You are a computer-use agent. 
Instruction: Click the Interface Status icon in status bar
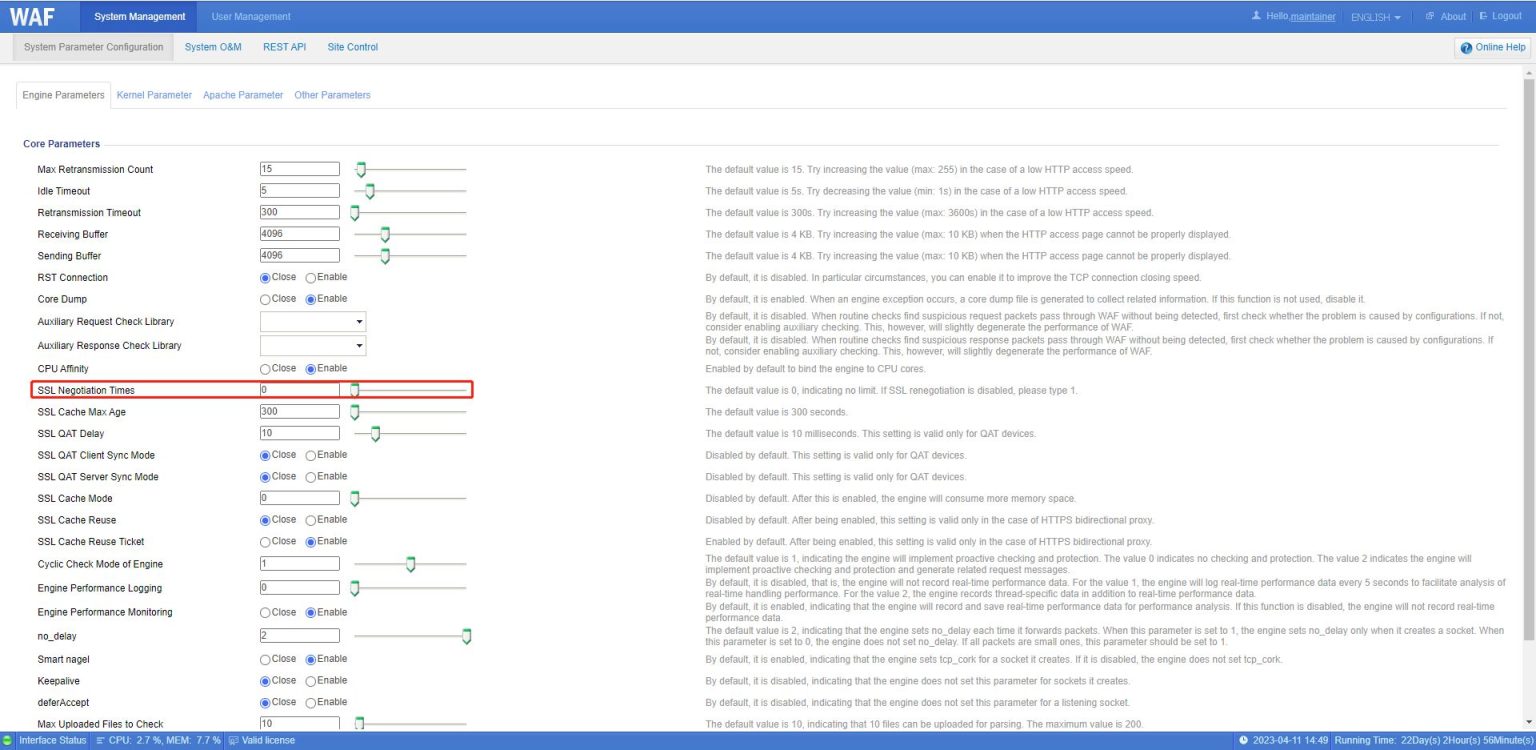tap(6, 740)
